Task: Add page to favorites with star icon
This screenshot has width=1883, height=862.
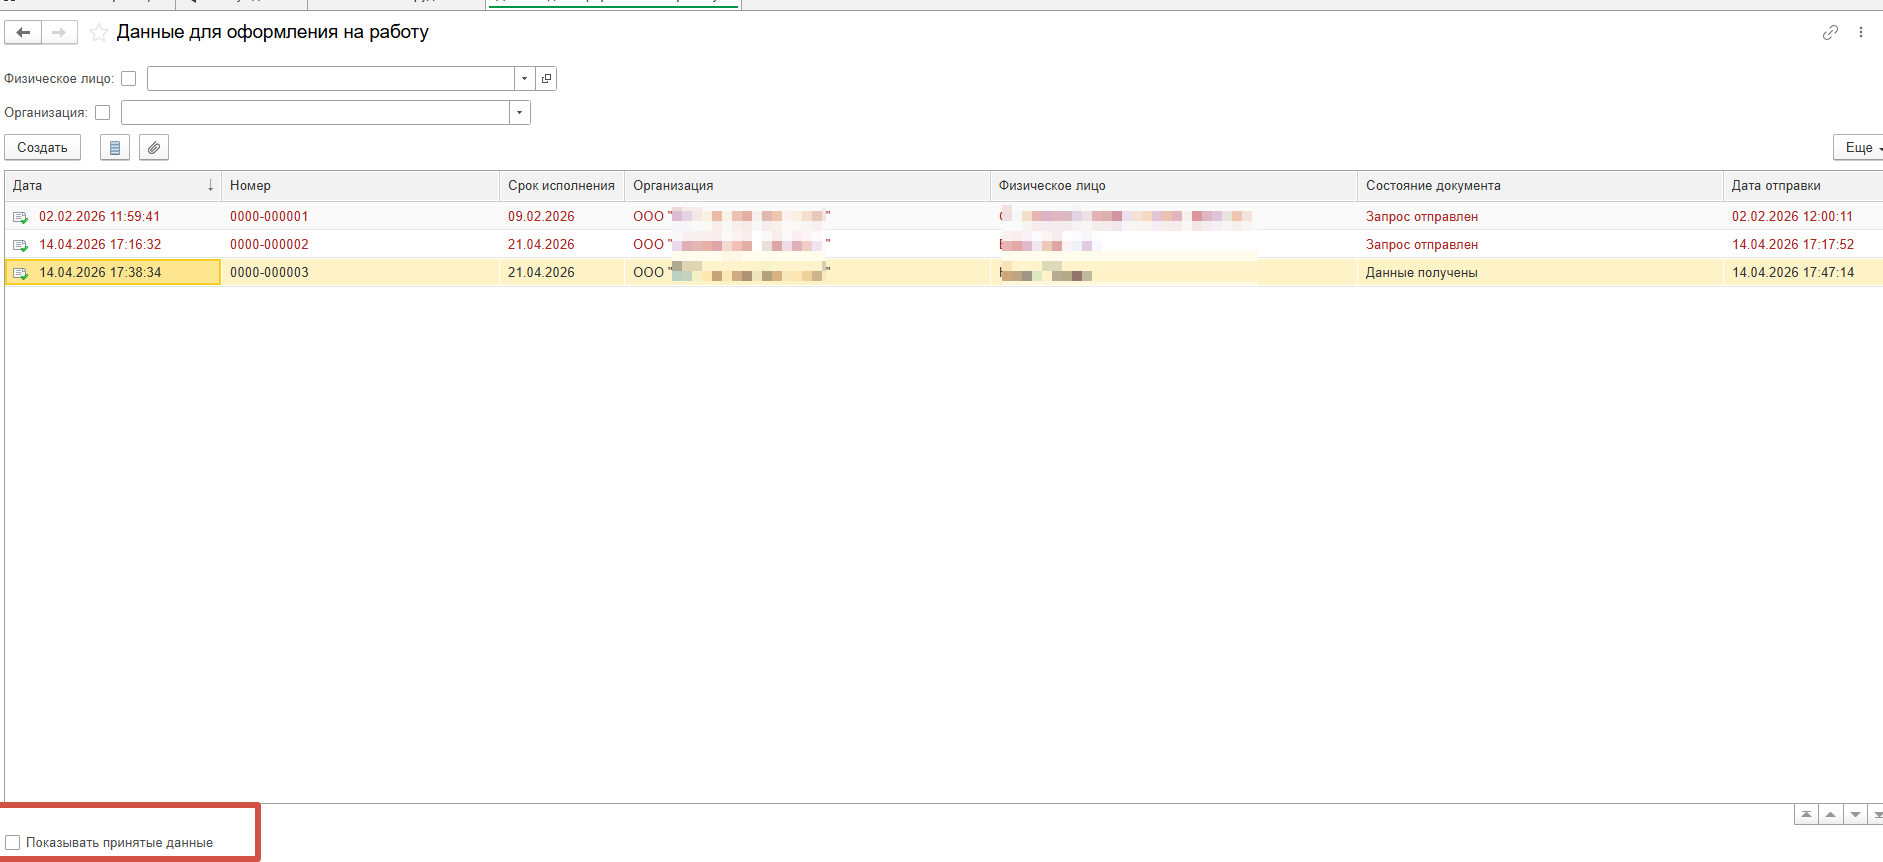Action: (x=99, y=33)
